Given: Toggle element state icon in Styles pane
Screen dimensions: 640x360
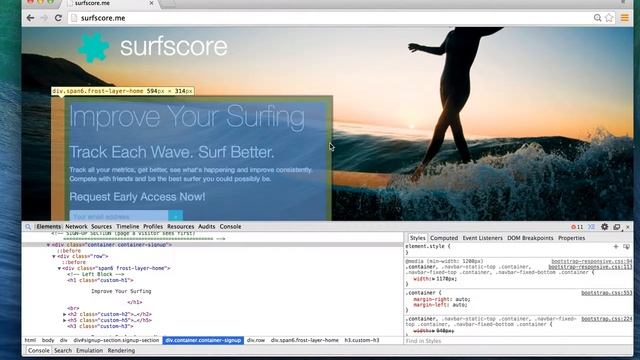Looking at the screenshot, I should point(626,247).
